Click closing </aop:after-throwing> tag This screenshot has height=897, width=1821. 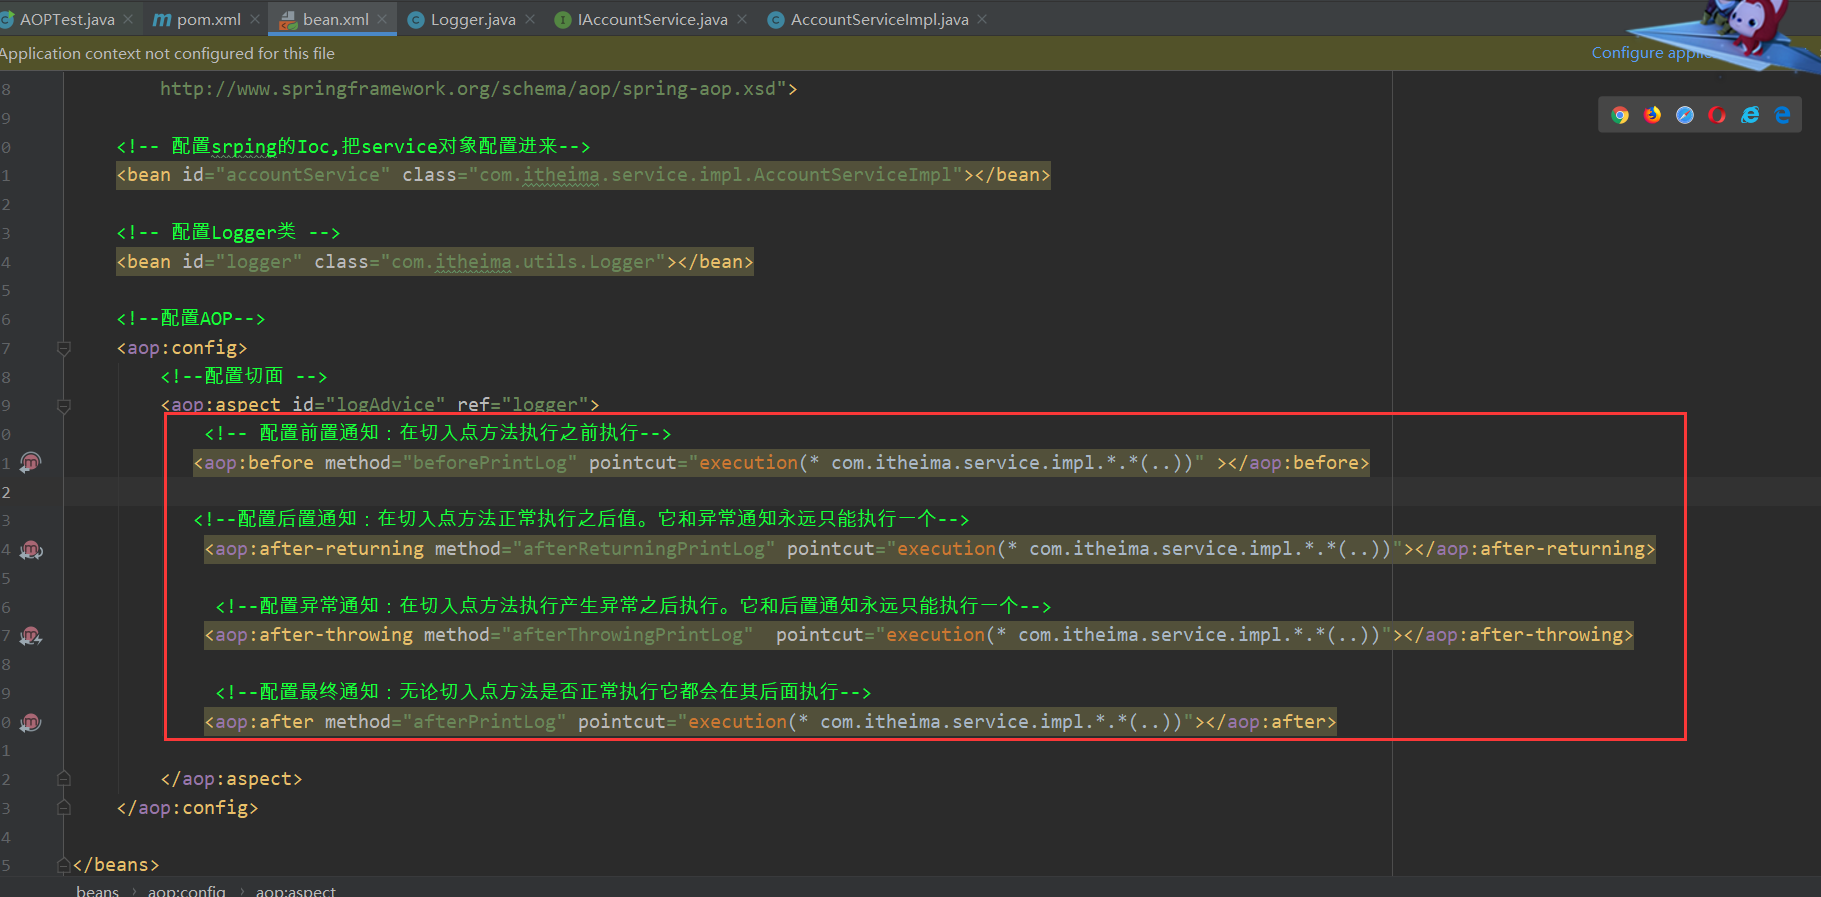point(1518,635)
